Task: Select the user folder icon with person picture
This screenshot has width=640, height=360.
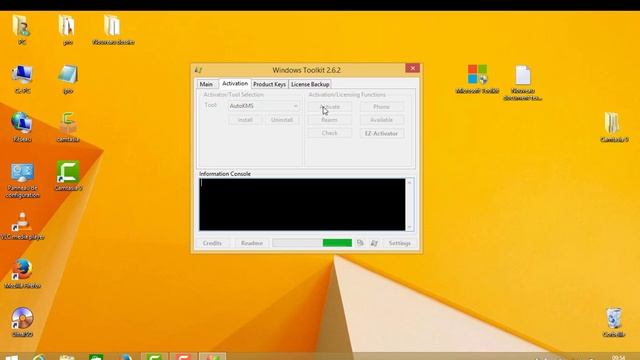Action: [x=22, y=30]
